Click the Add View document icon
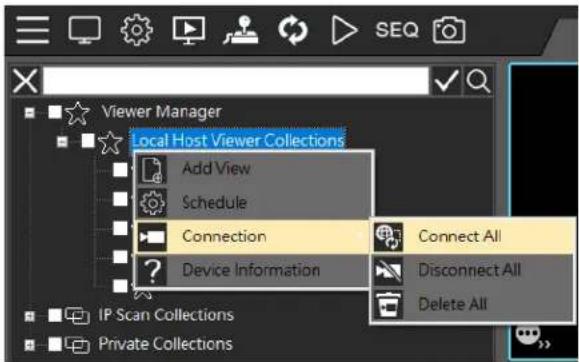This screenshot has width=579, height=362. point(153,170)
